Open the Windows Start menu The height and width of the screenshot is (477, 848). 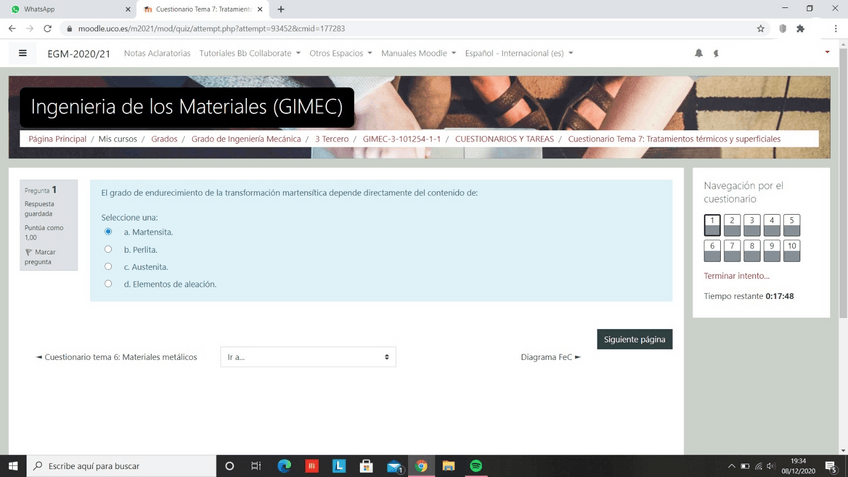(x=13, y=466)
